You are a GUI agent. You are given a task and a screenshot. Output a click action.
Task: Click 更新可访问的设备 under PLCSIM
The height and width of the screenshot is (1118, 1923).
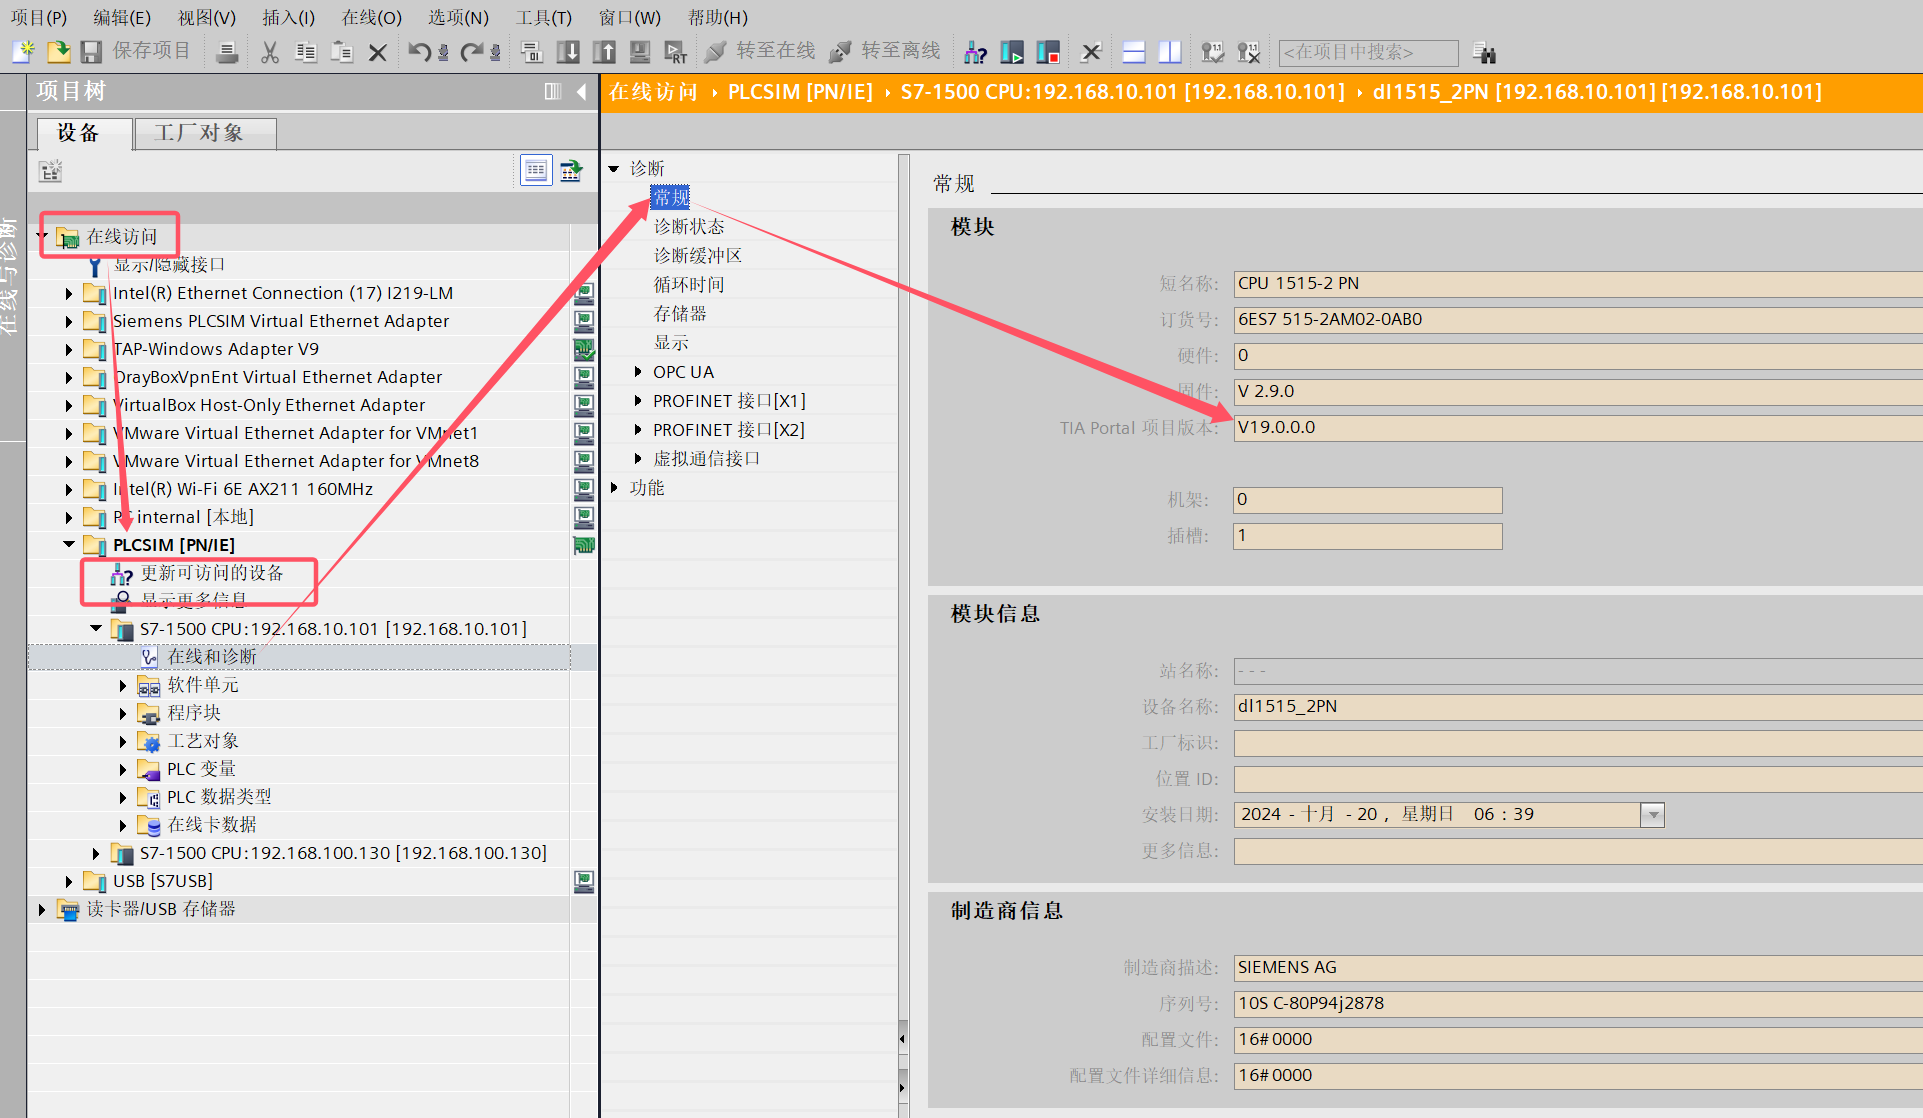point(211,573)
